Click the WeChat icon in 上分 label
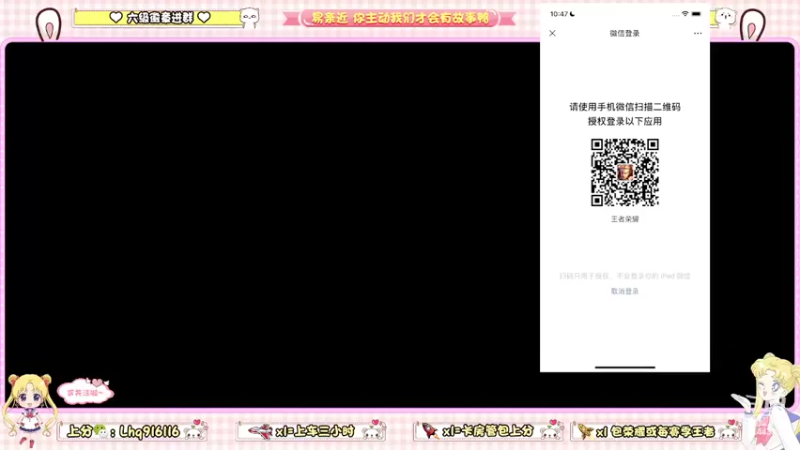Viewport: 800px width, 450px height. 101,432
